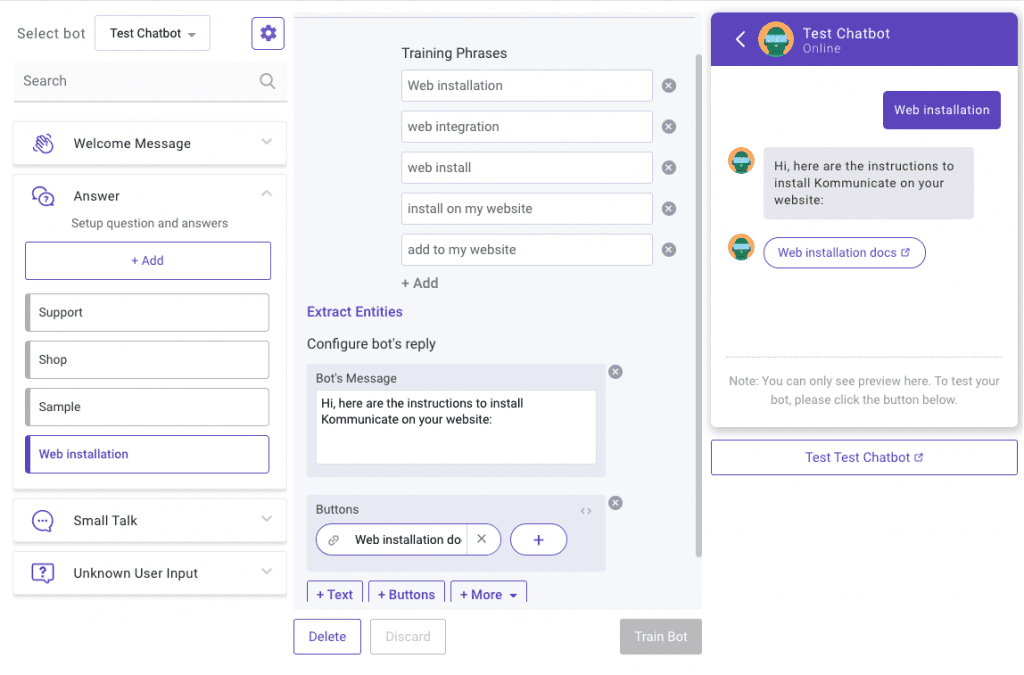1024x675 pixels.
Task: Delete the Buttons block
Action: pyautogui.click(x=615, y=503)
